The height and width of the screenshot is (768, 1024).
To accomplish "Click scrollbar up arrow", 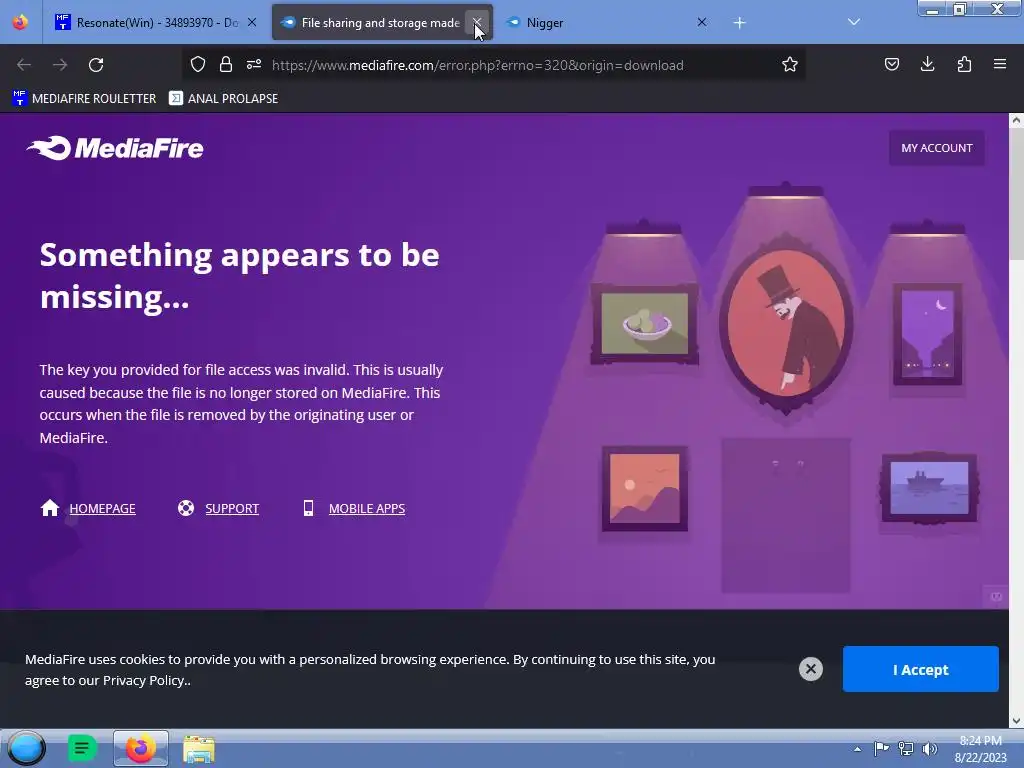I will point(1016,120).
